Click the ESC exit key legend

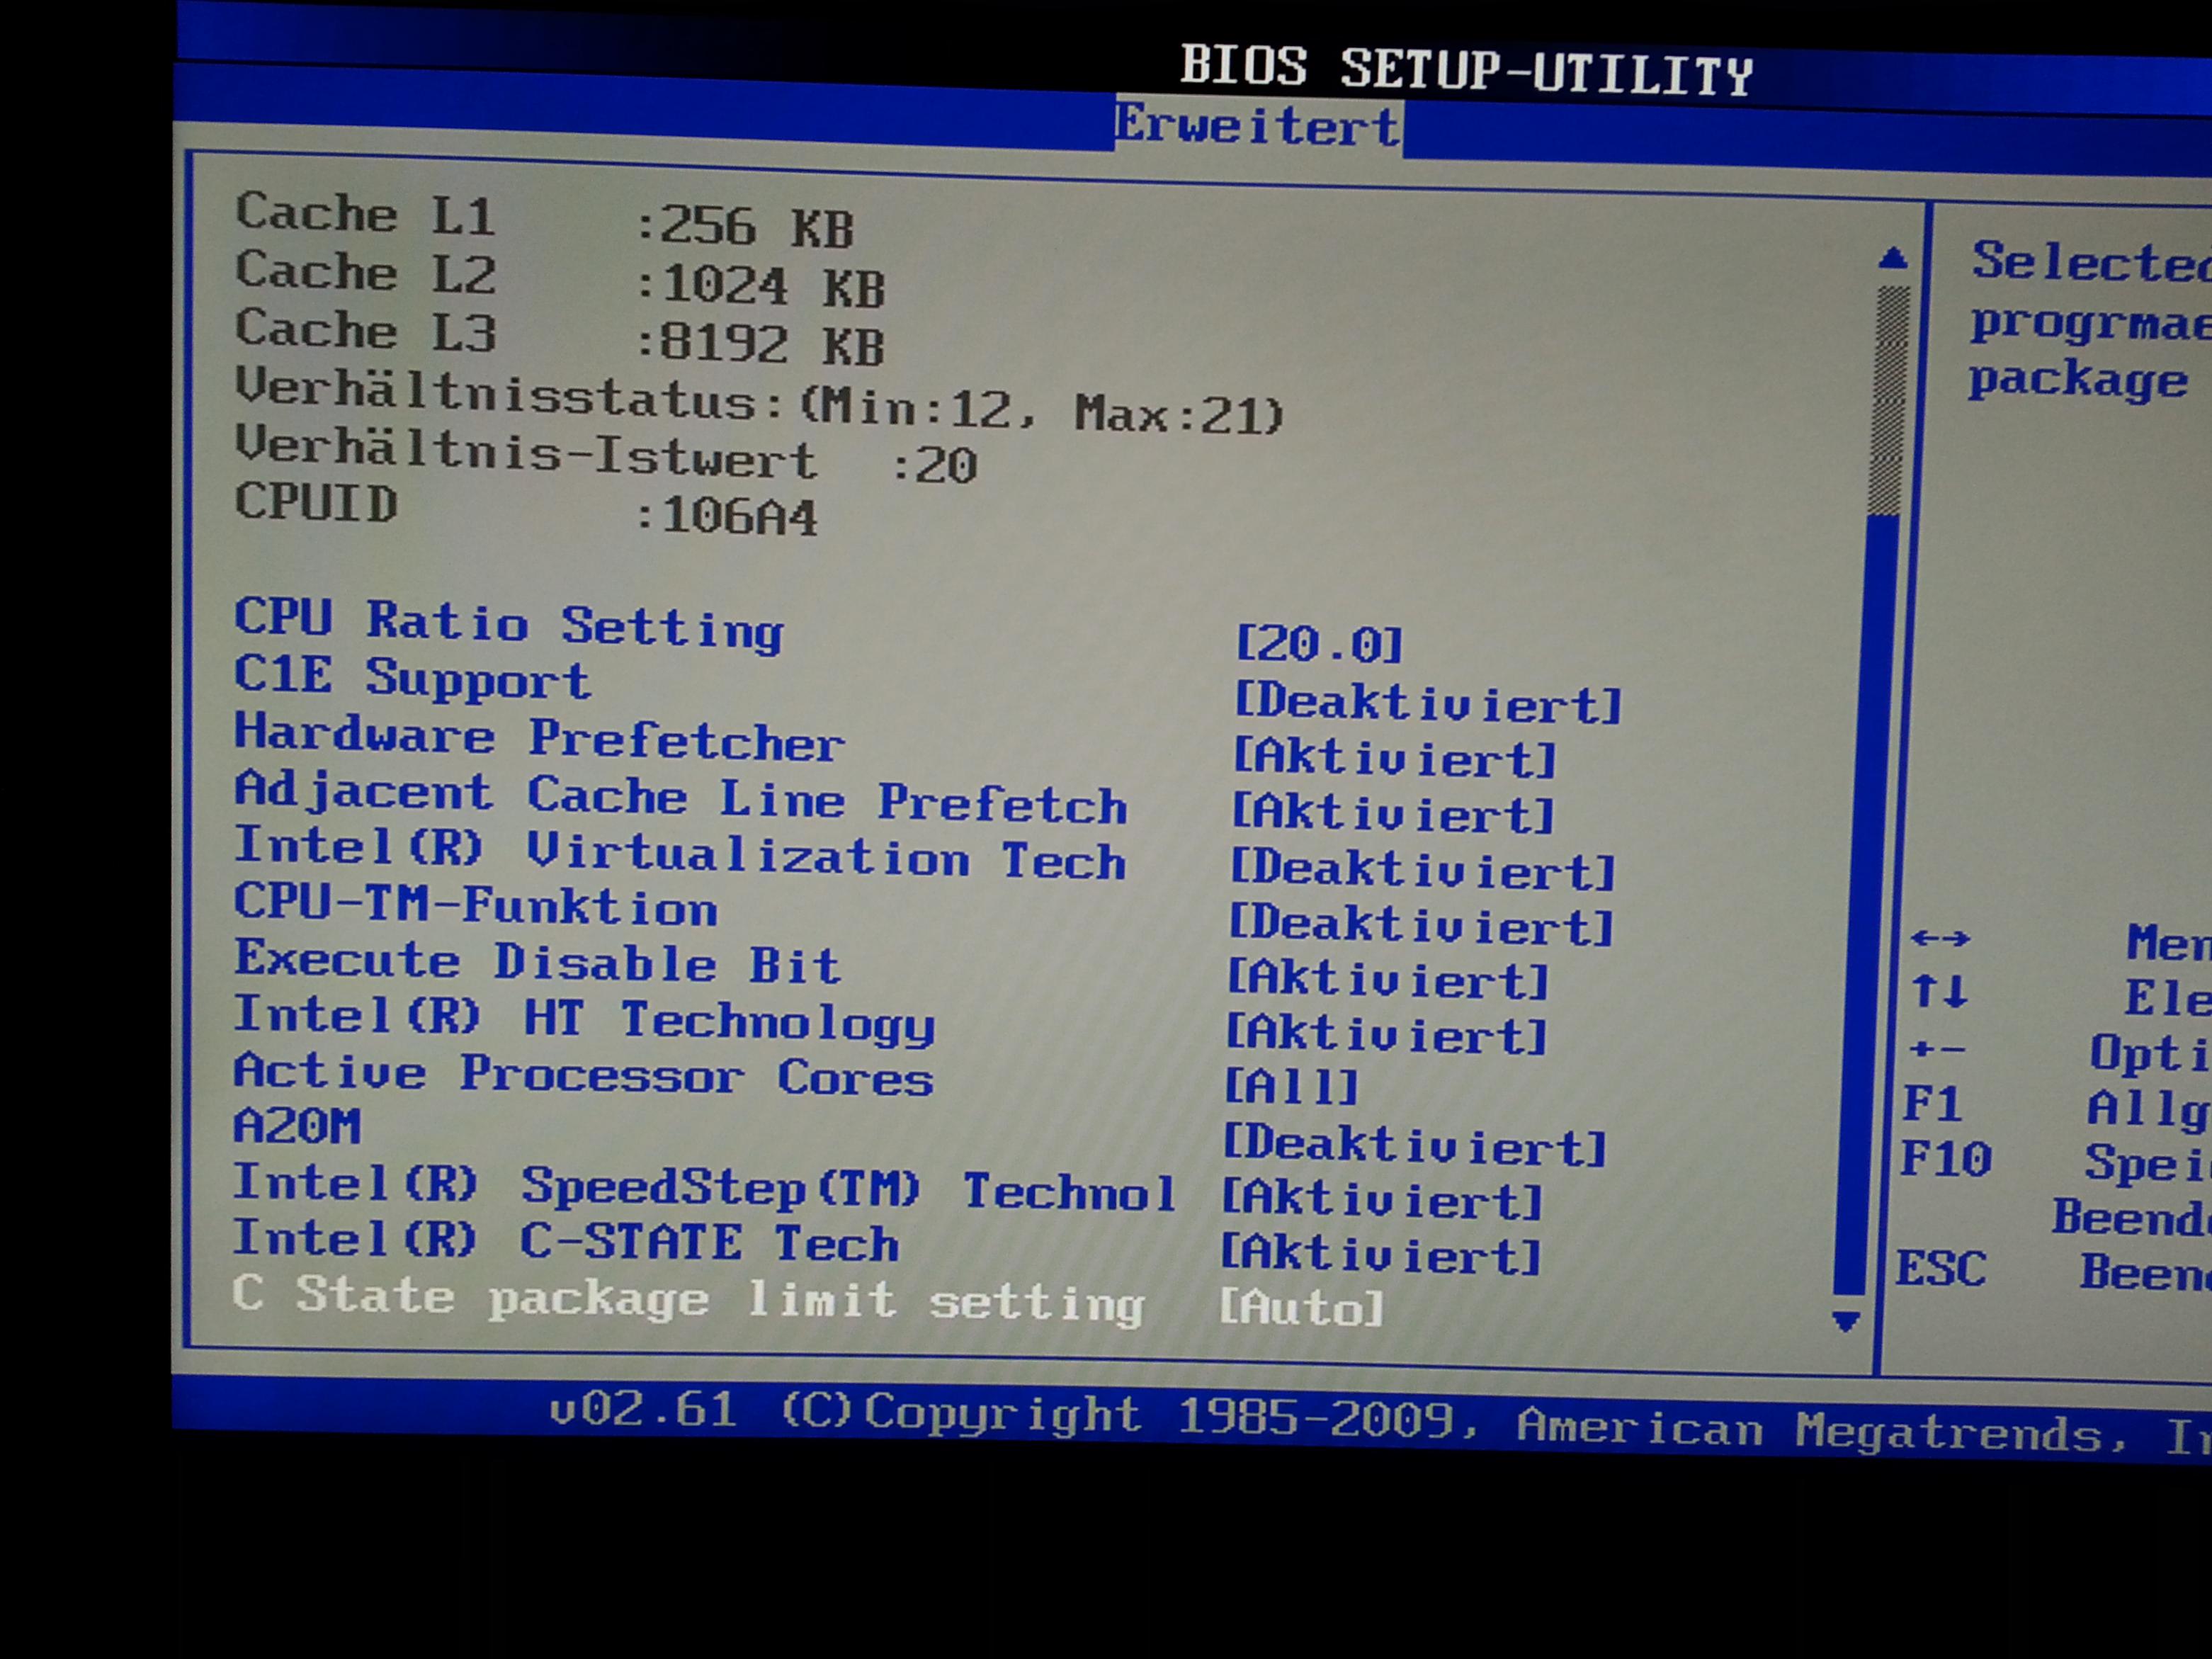click(1941, 1269)
